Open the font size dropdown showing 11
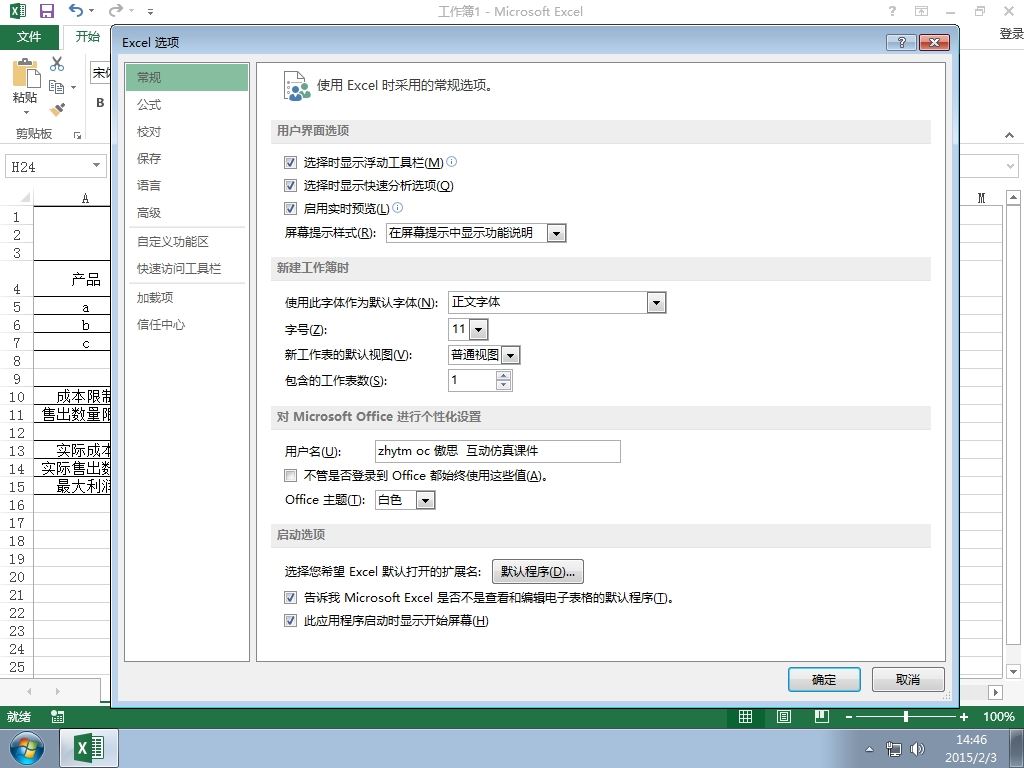This screenshot has width=1024, height=768. pyautogui.click(x=479, y=330)
